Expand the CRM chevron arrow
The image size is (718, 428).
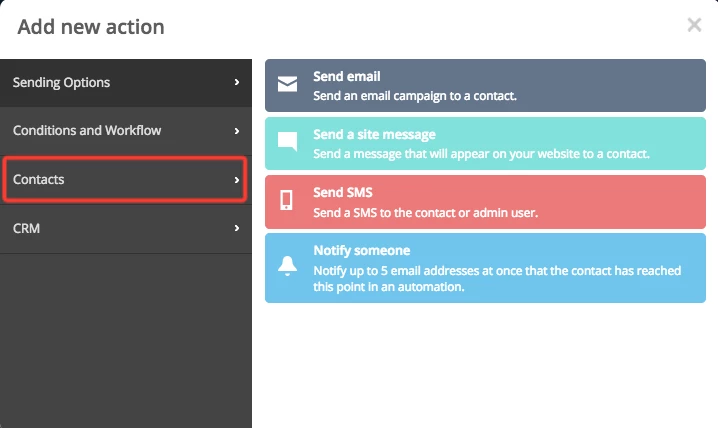coord(237,228)
